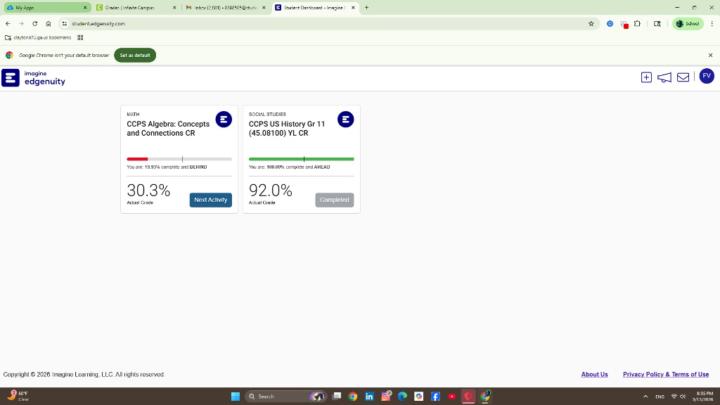Click the Imagine Edgenuity logo

point(34,78)
